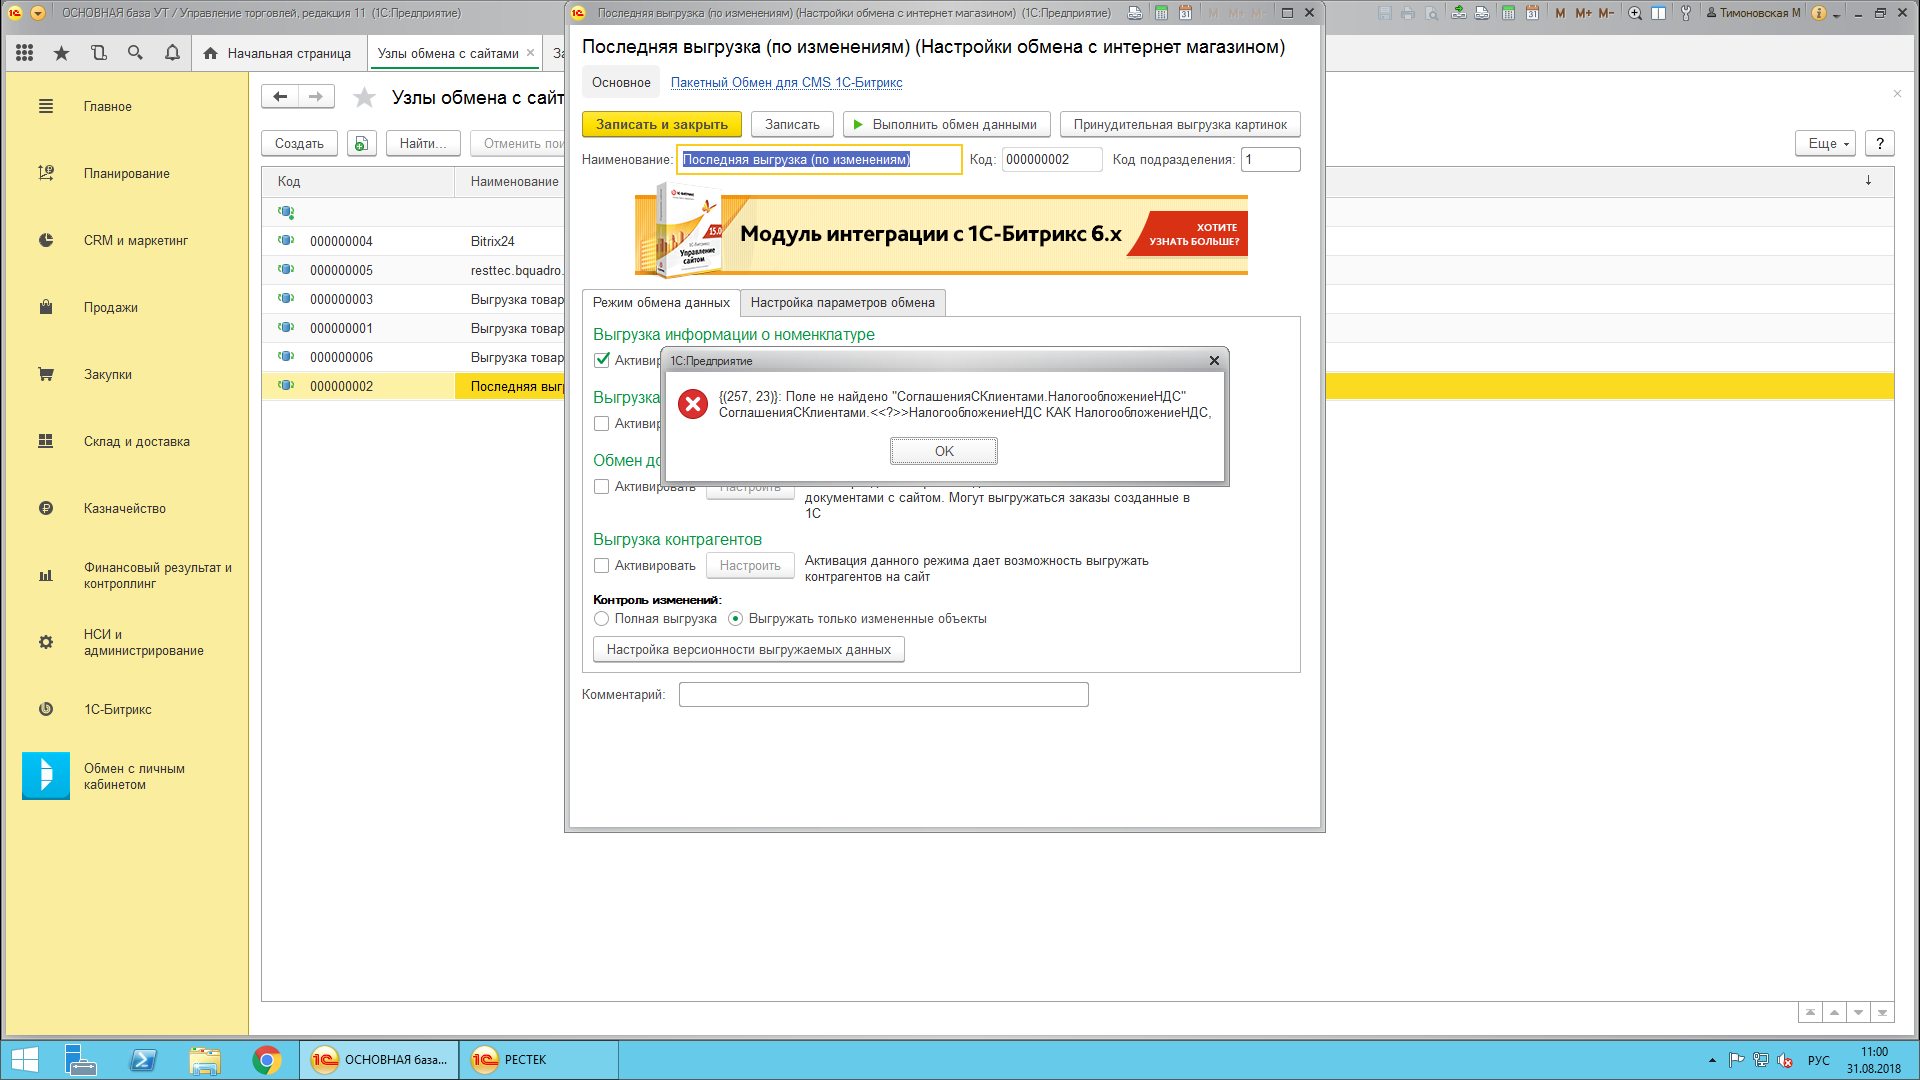Screen dimensions: 1920x1080
Task: Launch Chrome from the taskbar
Action: pyautogui.click(x=266, y=1059)
